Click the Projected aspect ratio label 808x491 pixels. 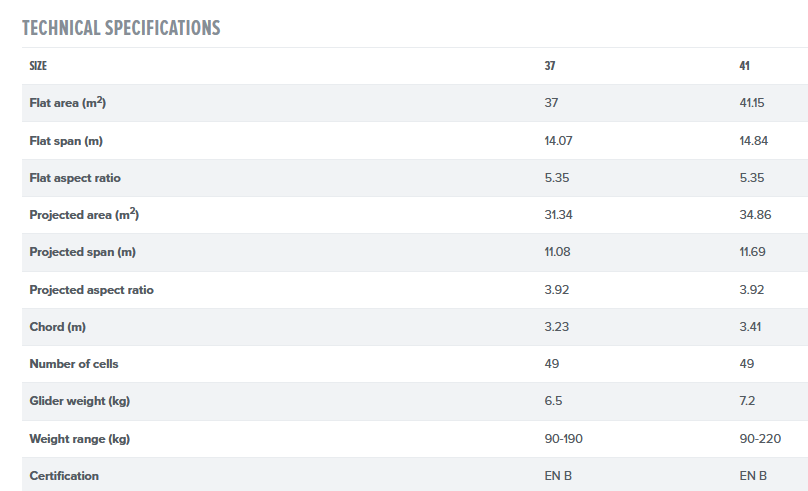(x=91, y=290)
